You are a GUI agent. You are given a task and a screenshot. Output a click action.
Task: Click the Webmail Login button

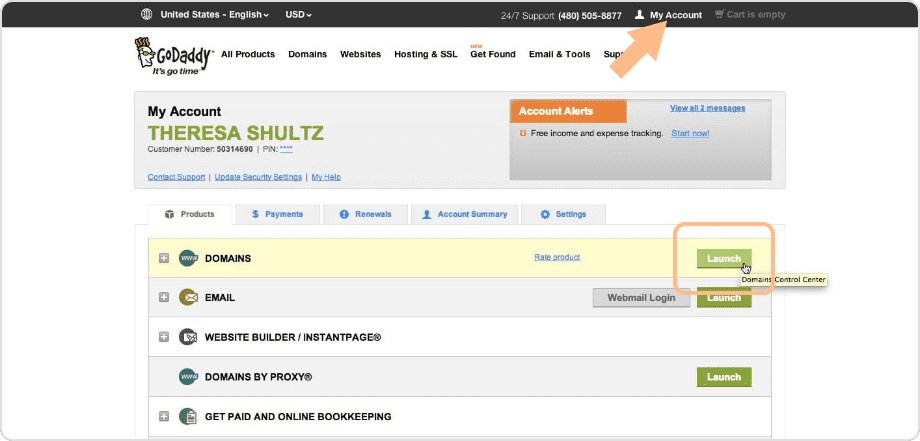tap(641, 297)
